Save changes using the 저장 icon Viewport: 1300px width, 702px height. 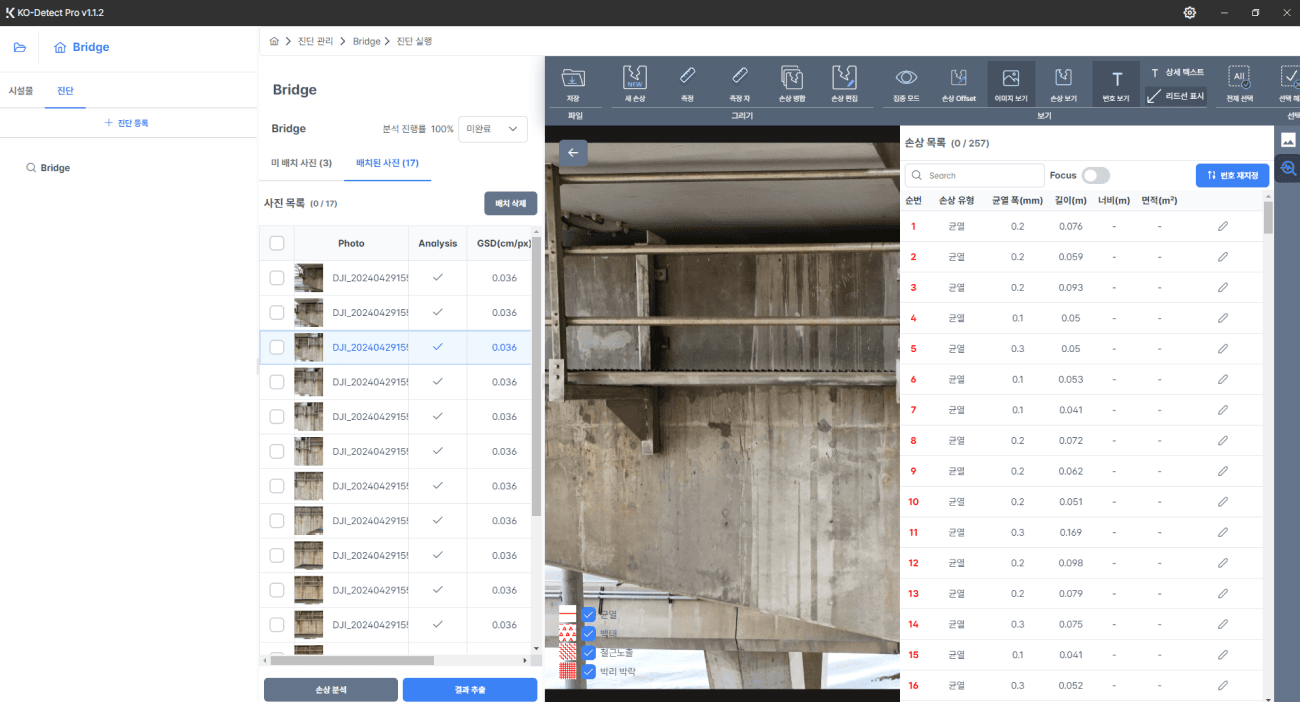[571, 82]
